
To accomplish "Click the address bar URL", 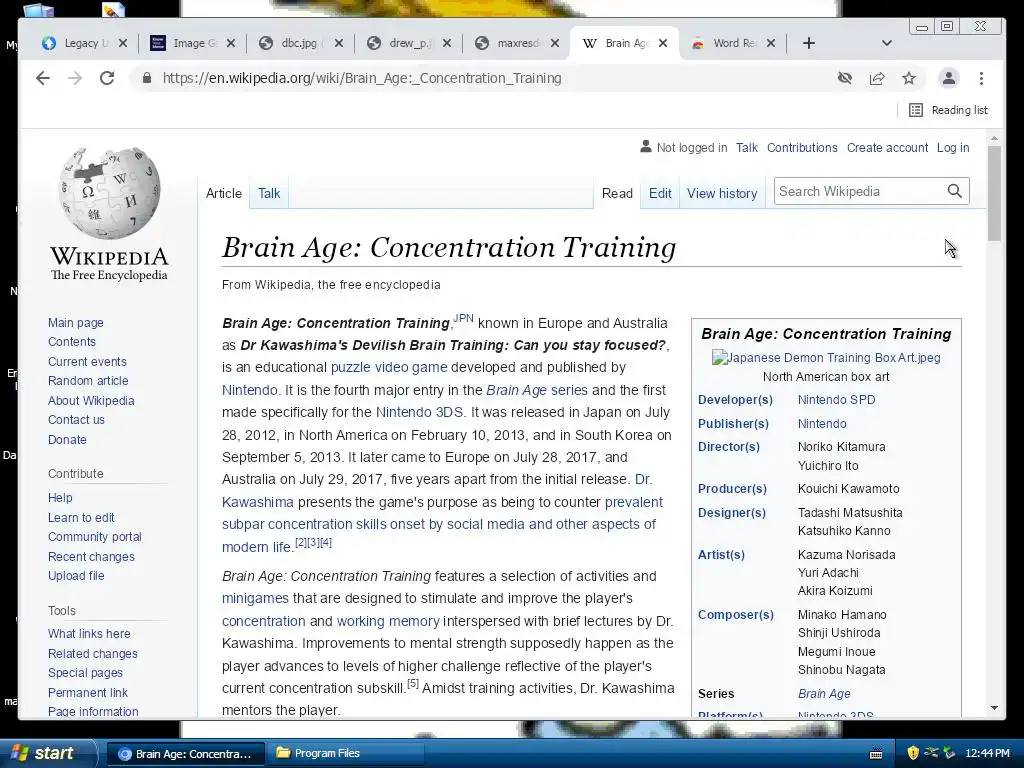I will (362, 78).
